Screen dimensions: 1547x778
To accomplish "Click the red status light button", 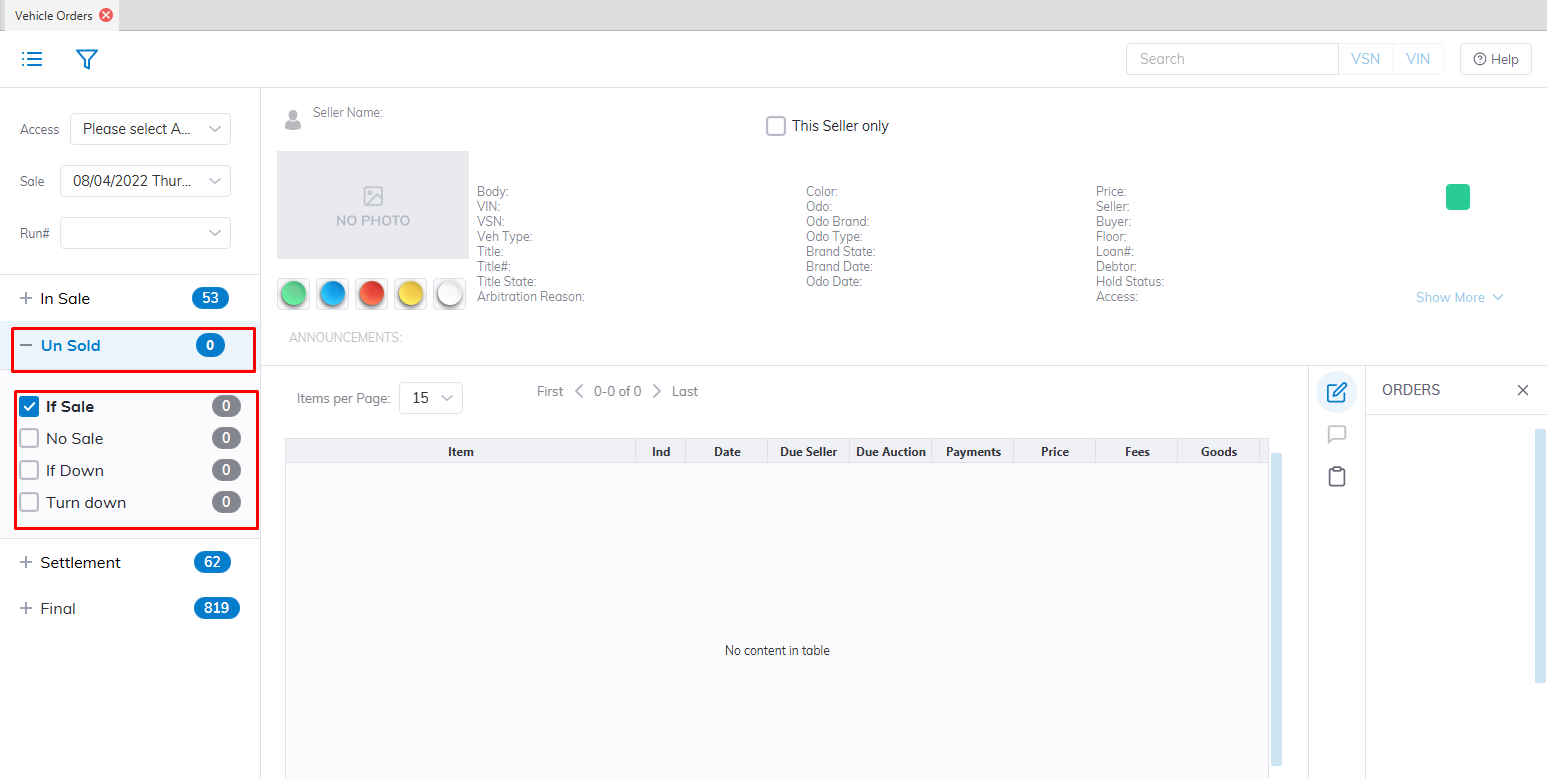I will click(371, 294).
